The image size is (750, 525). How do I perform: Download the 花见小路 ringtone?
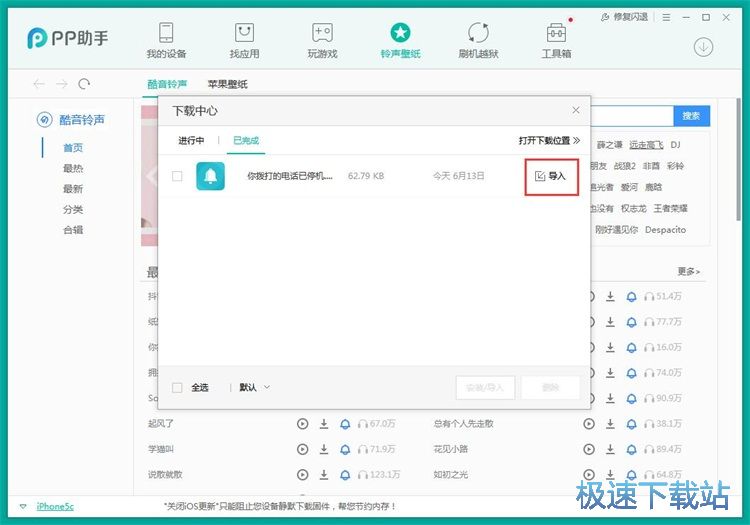pyautogui.click(x=610, y=449)
